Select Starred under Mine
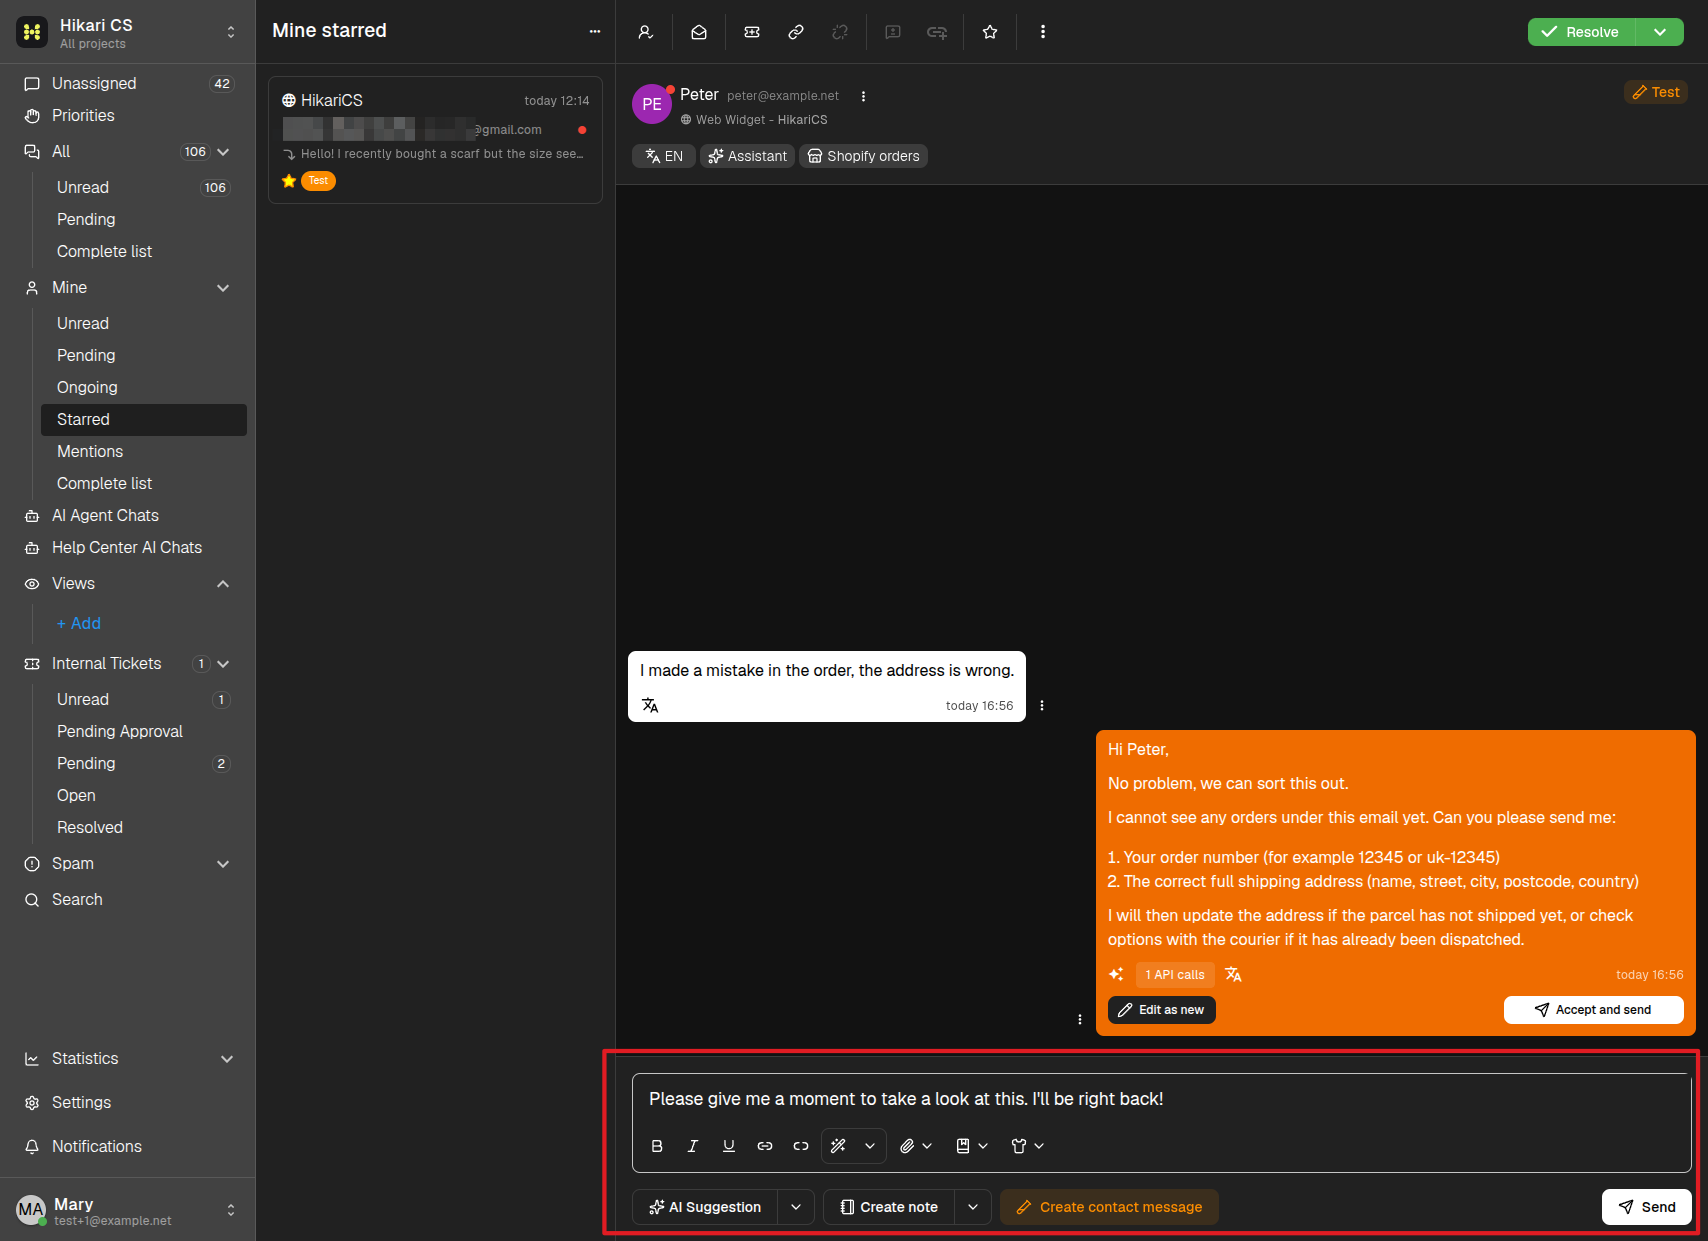The image size is (1708, 1241). [144, 420]
